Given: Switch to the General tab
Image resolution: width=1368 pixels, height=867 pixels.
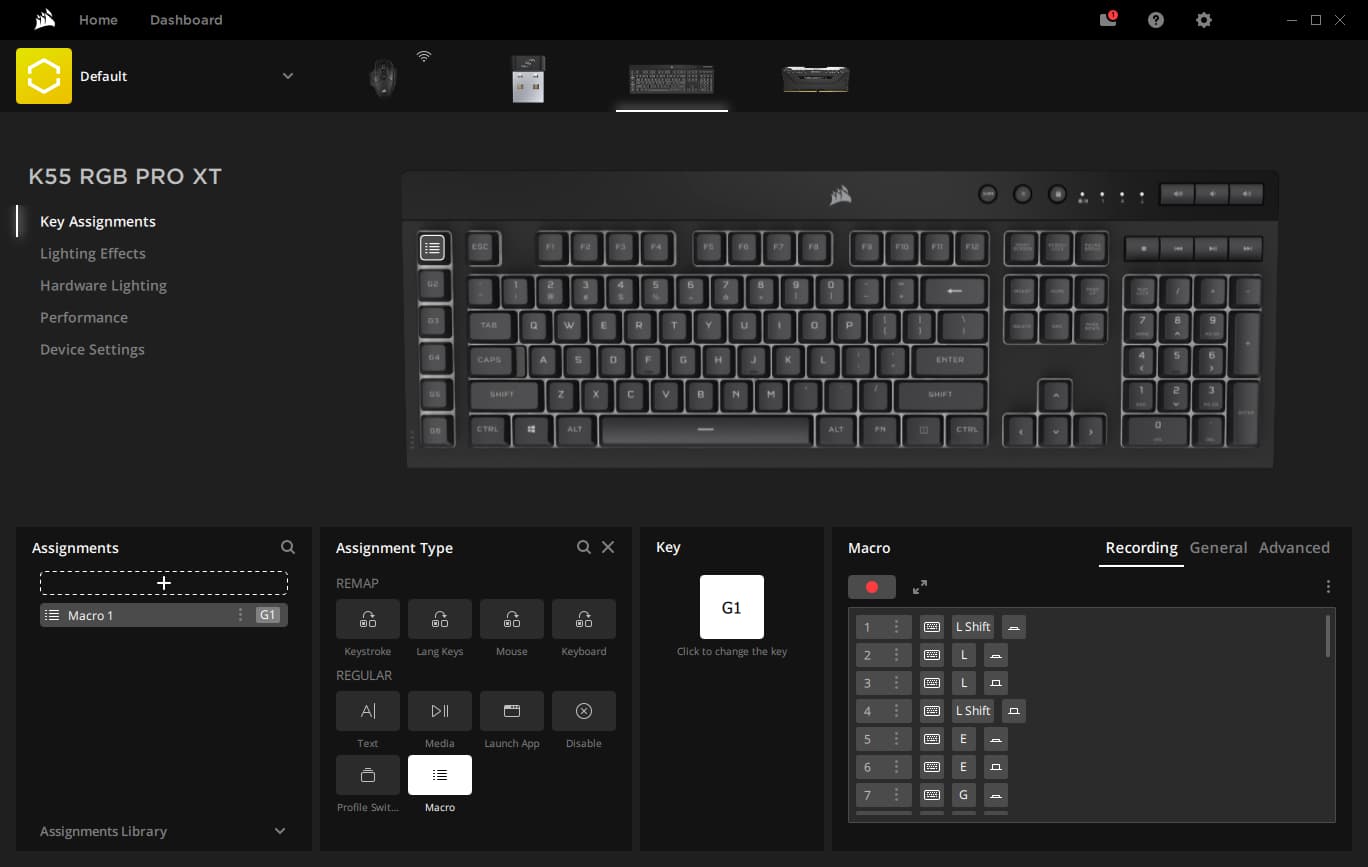Looking at the screenshot, I should pyautogui.click(x=1218, y=548).
